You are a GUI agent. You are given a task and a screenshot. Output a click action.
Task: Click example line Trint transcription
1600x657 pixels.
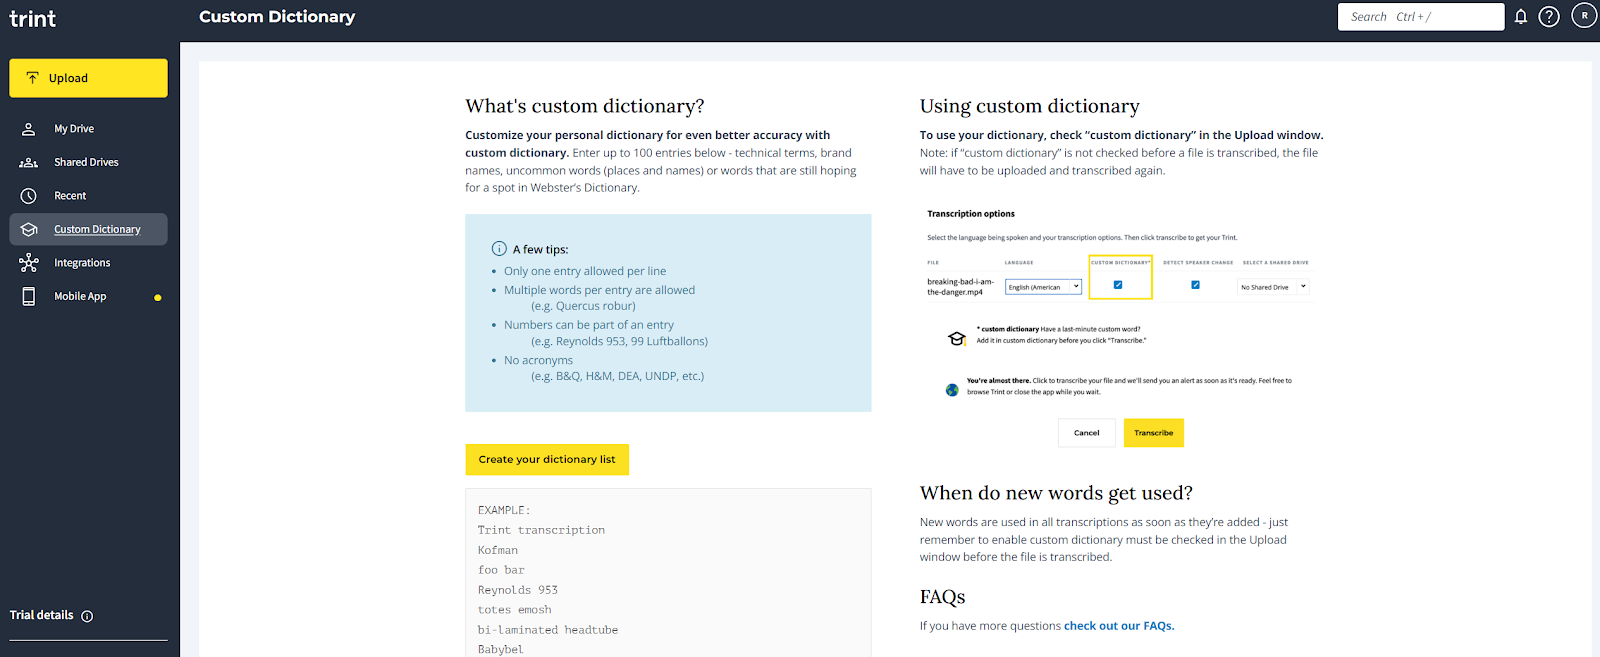pos(541,530)
